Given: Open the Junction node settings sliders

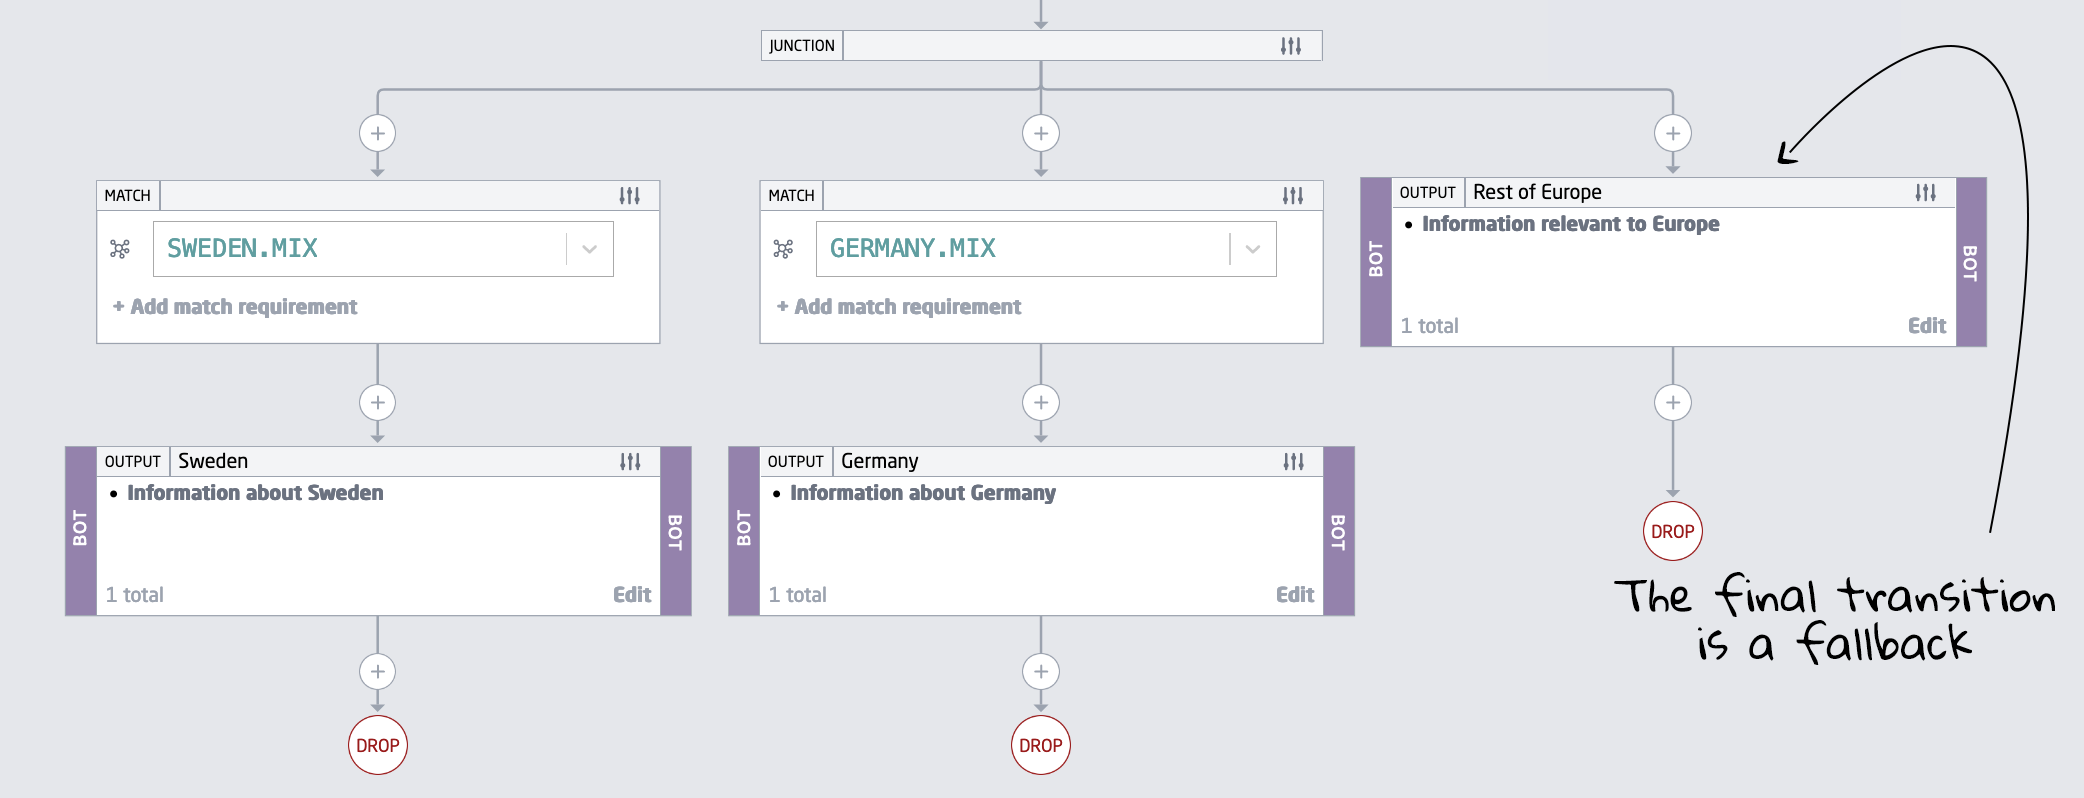Looking at the screenshot, I should [x=1291, y=46].
